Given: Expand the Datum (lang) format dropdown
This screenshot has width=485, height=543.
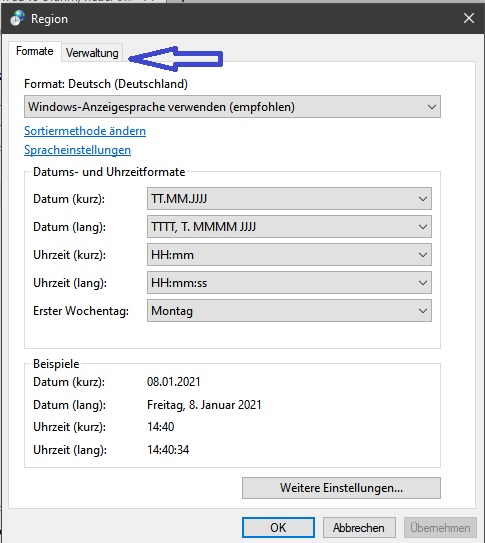Looking at the screenshot, I should coord(289,227).
